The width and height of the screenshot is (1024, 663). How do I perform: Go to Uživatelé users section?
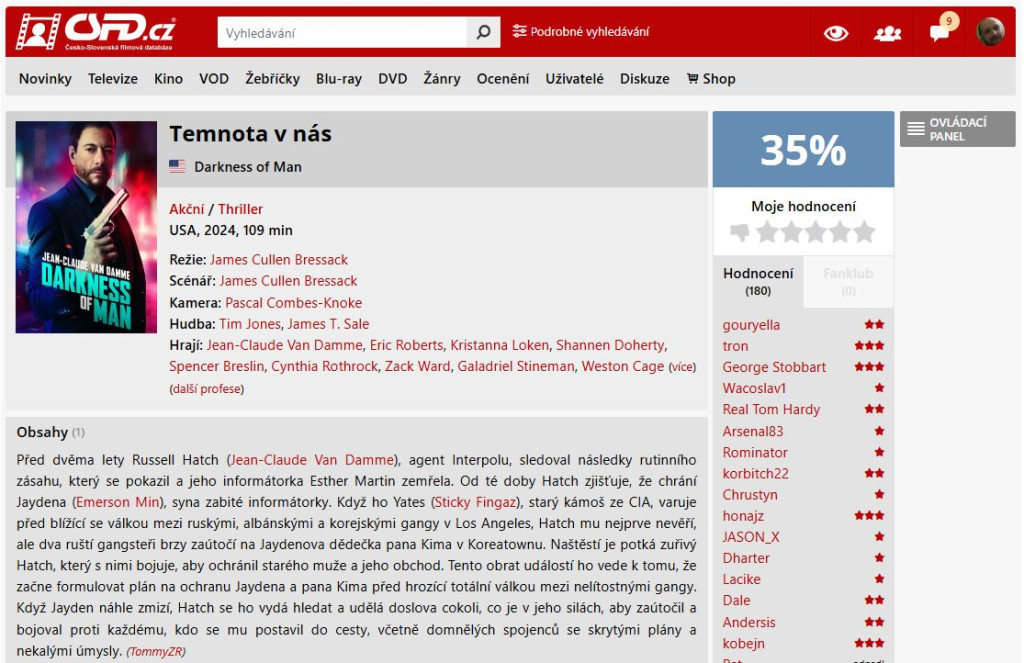point(575,78)
